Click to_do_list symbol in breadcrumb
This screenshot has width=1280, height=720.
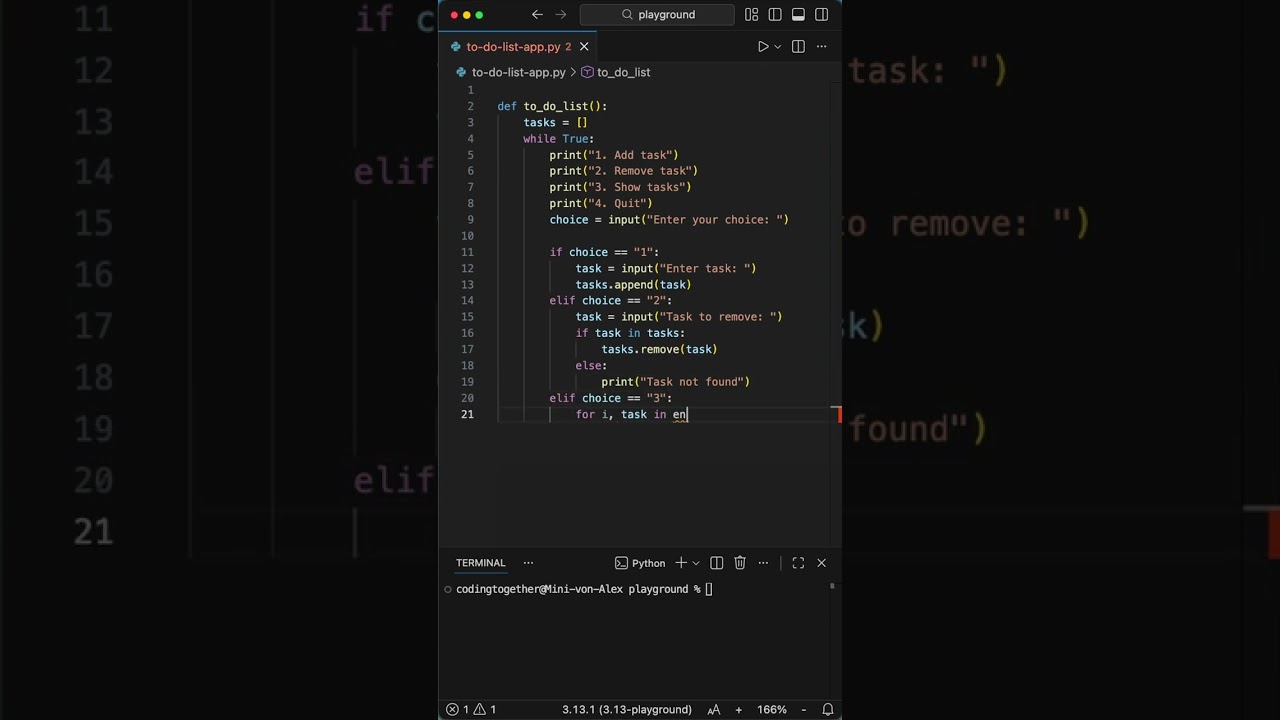pyautogui.click(x=623, y=73)
